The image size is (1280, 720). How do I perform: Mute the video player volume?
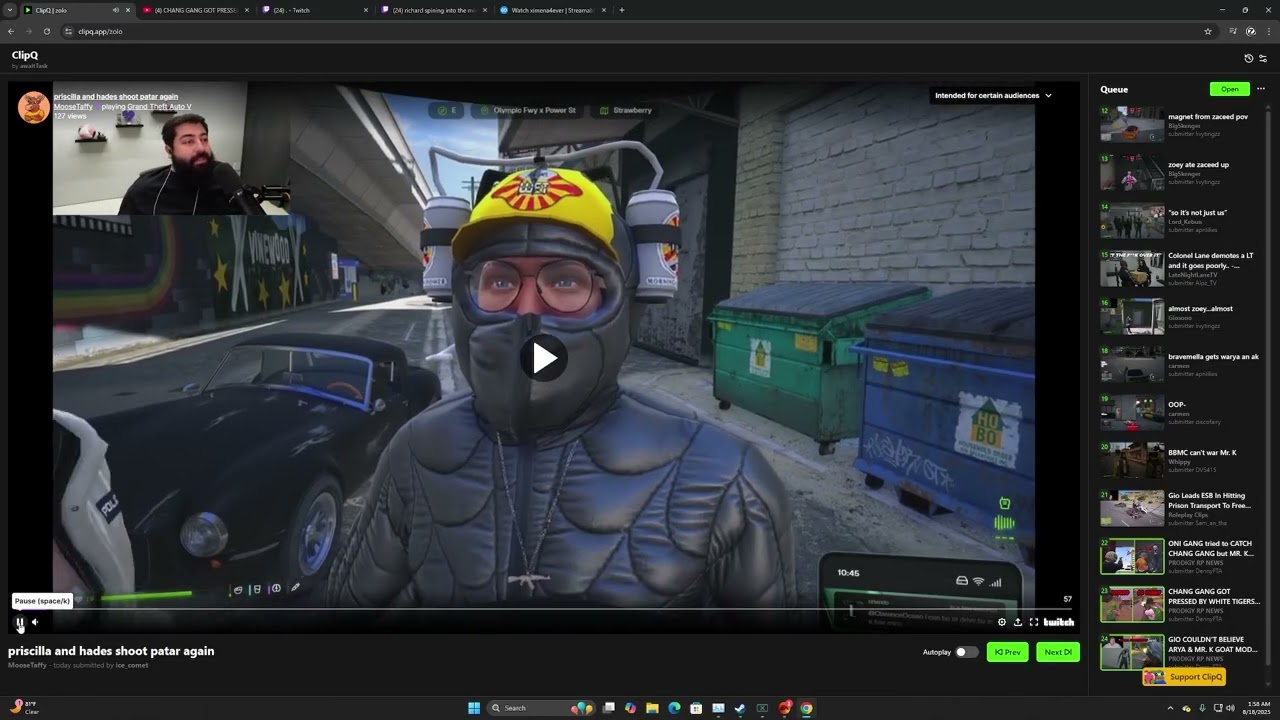(x=35, y=622)
